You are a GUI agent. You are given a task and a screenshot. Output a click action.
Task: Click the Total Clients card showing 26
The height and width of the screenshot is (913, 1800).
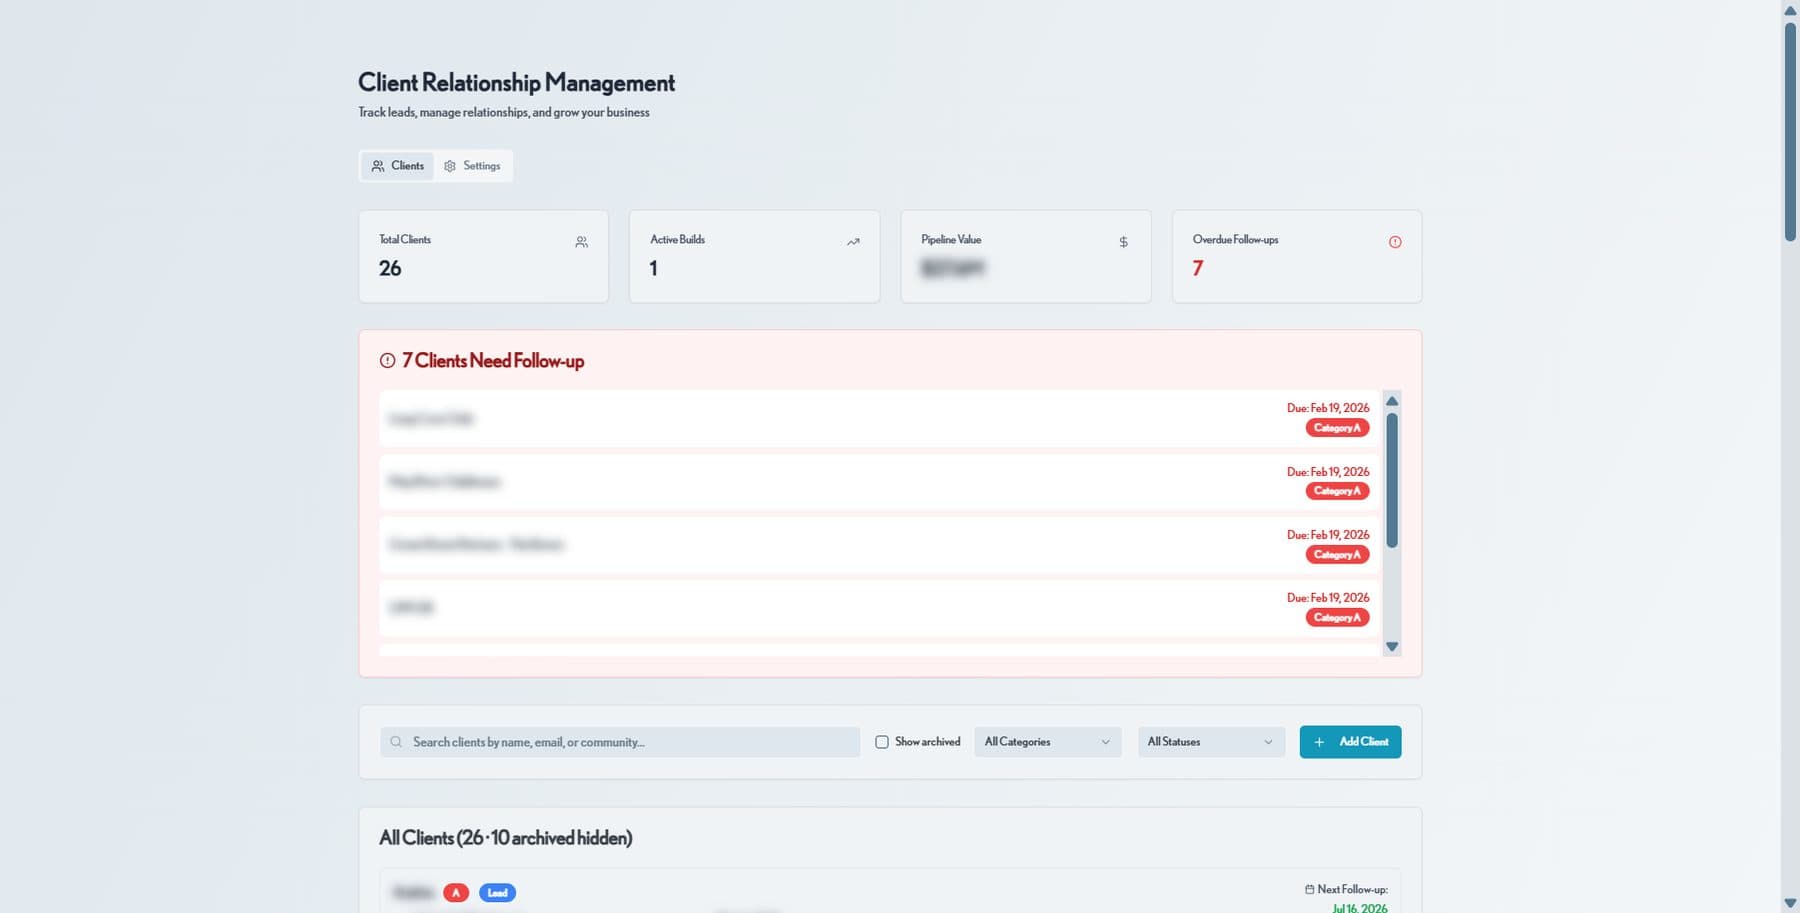[484, 256]
